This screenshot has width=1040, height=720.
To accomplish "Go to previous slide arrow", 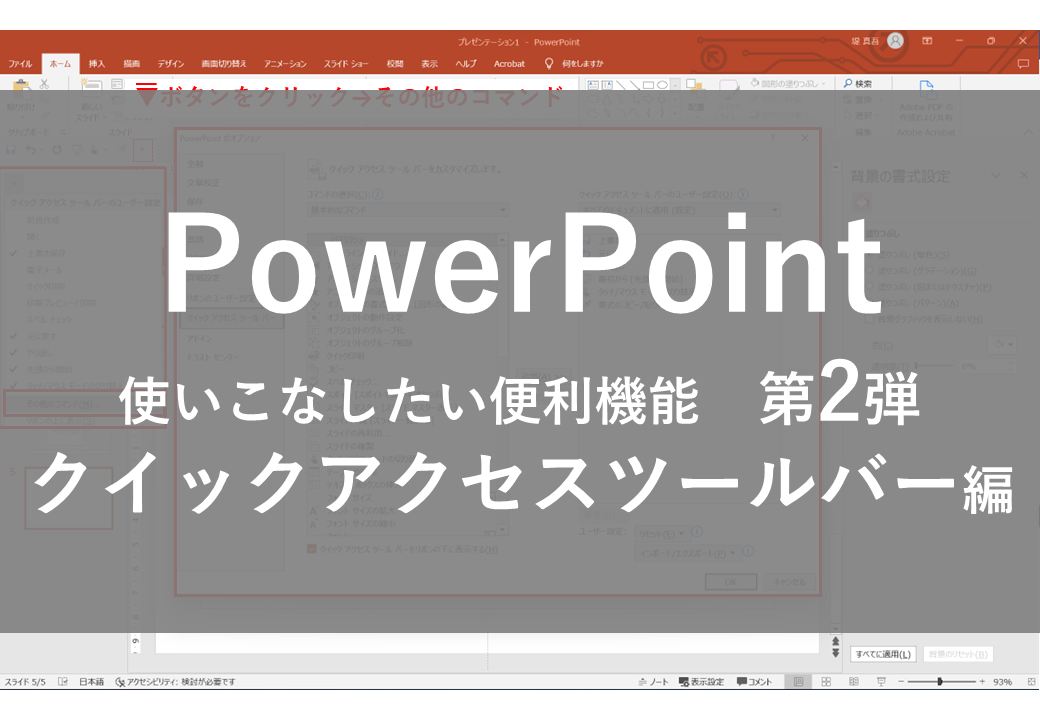I will 836,642.
